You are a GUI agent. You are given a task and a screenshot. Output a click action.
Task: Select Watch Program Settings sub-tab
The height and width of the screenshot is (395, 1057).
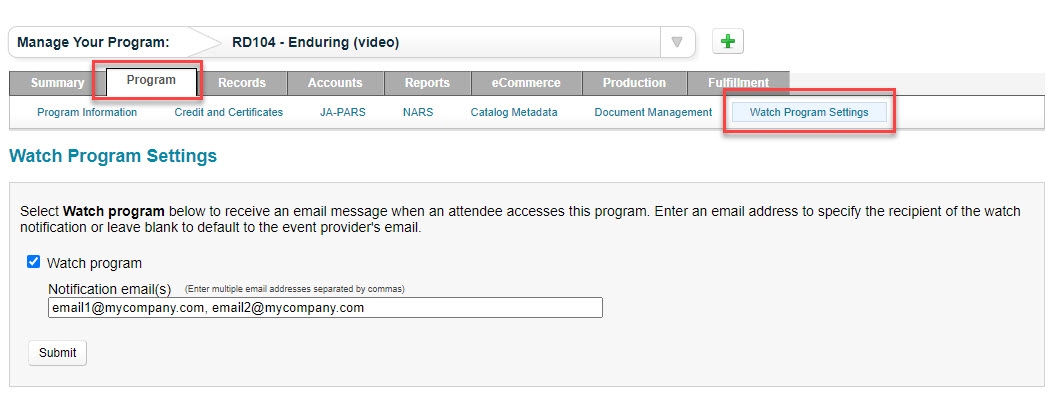pyautogui.click(x=809, y=113)
